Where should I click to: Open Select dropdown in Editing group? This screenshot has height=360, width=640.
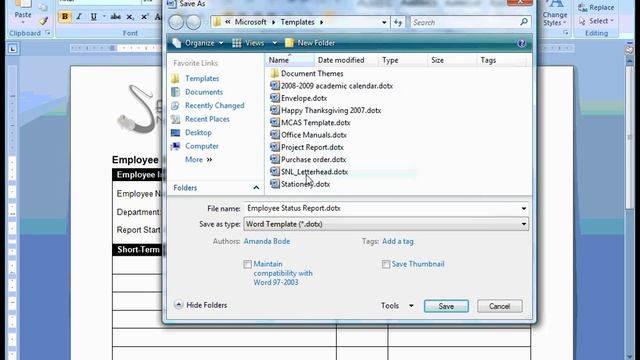point(596,21)
